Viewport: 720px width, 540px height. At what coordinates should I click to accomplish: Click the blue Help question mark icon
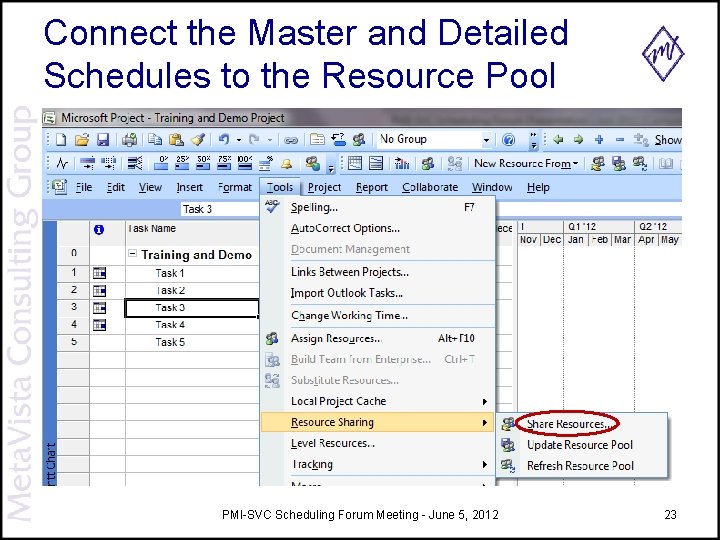tap(508, 140)
